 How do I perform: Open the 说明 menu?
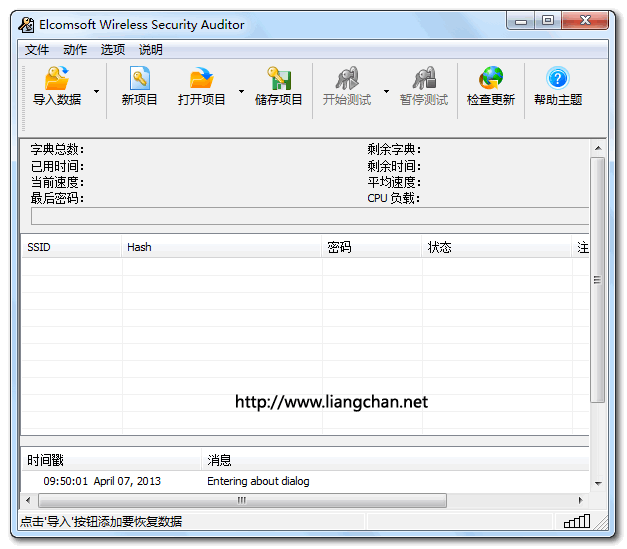pyautogui.click(x=150, y=50)
